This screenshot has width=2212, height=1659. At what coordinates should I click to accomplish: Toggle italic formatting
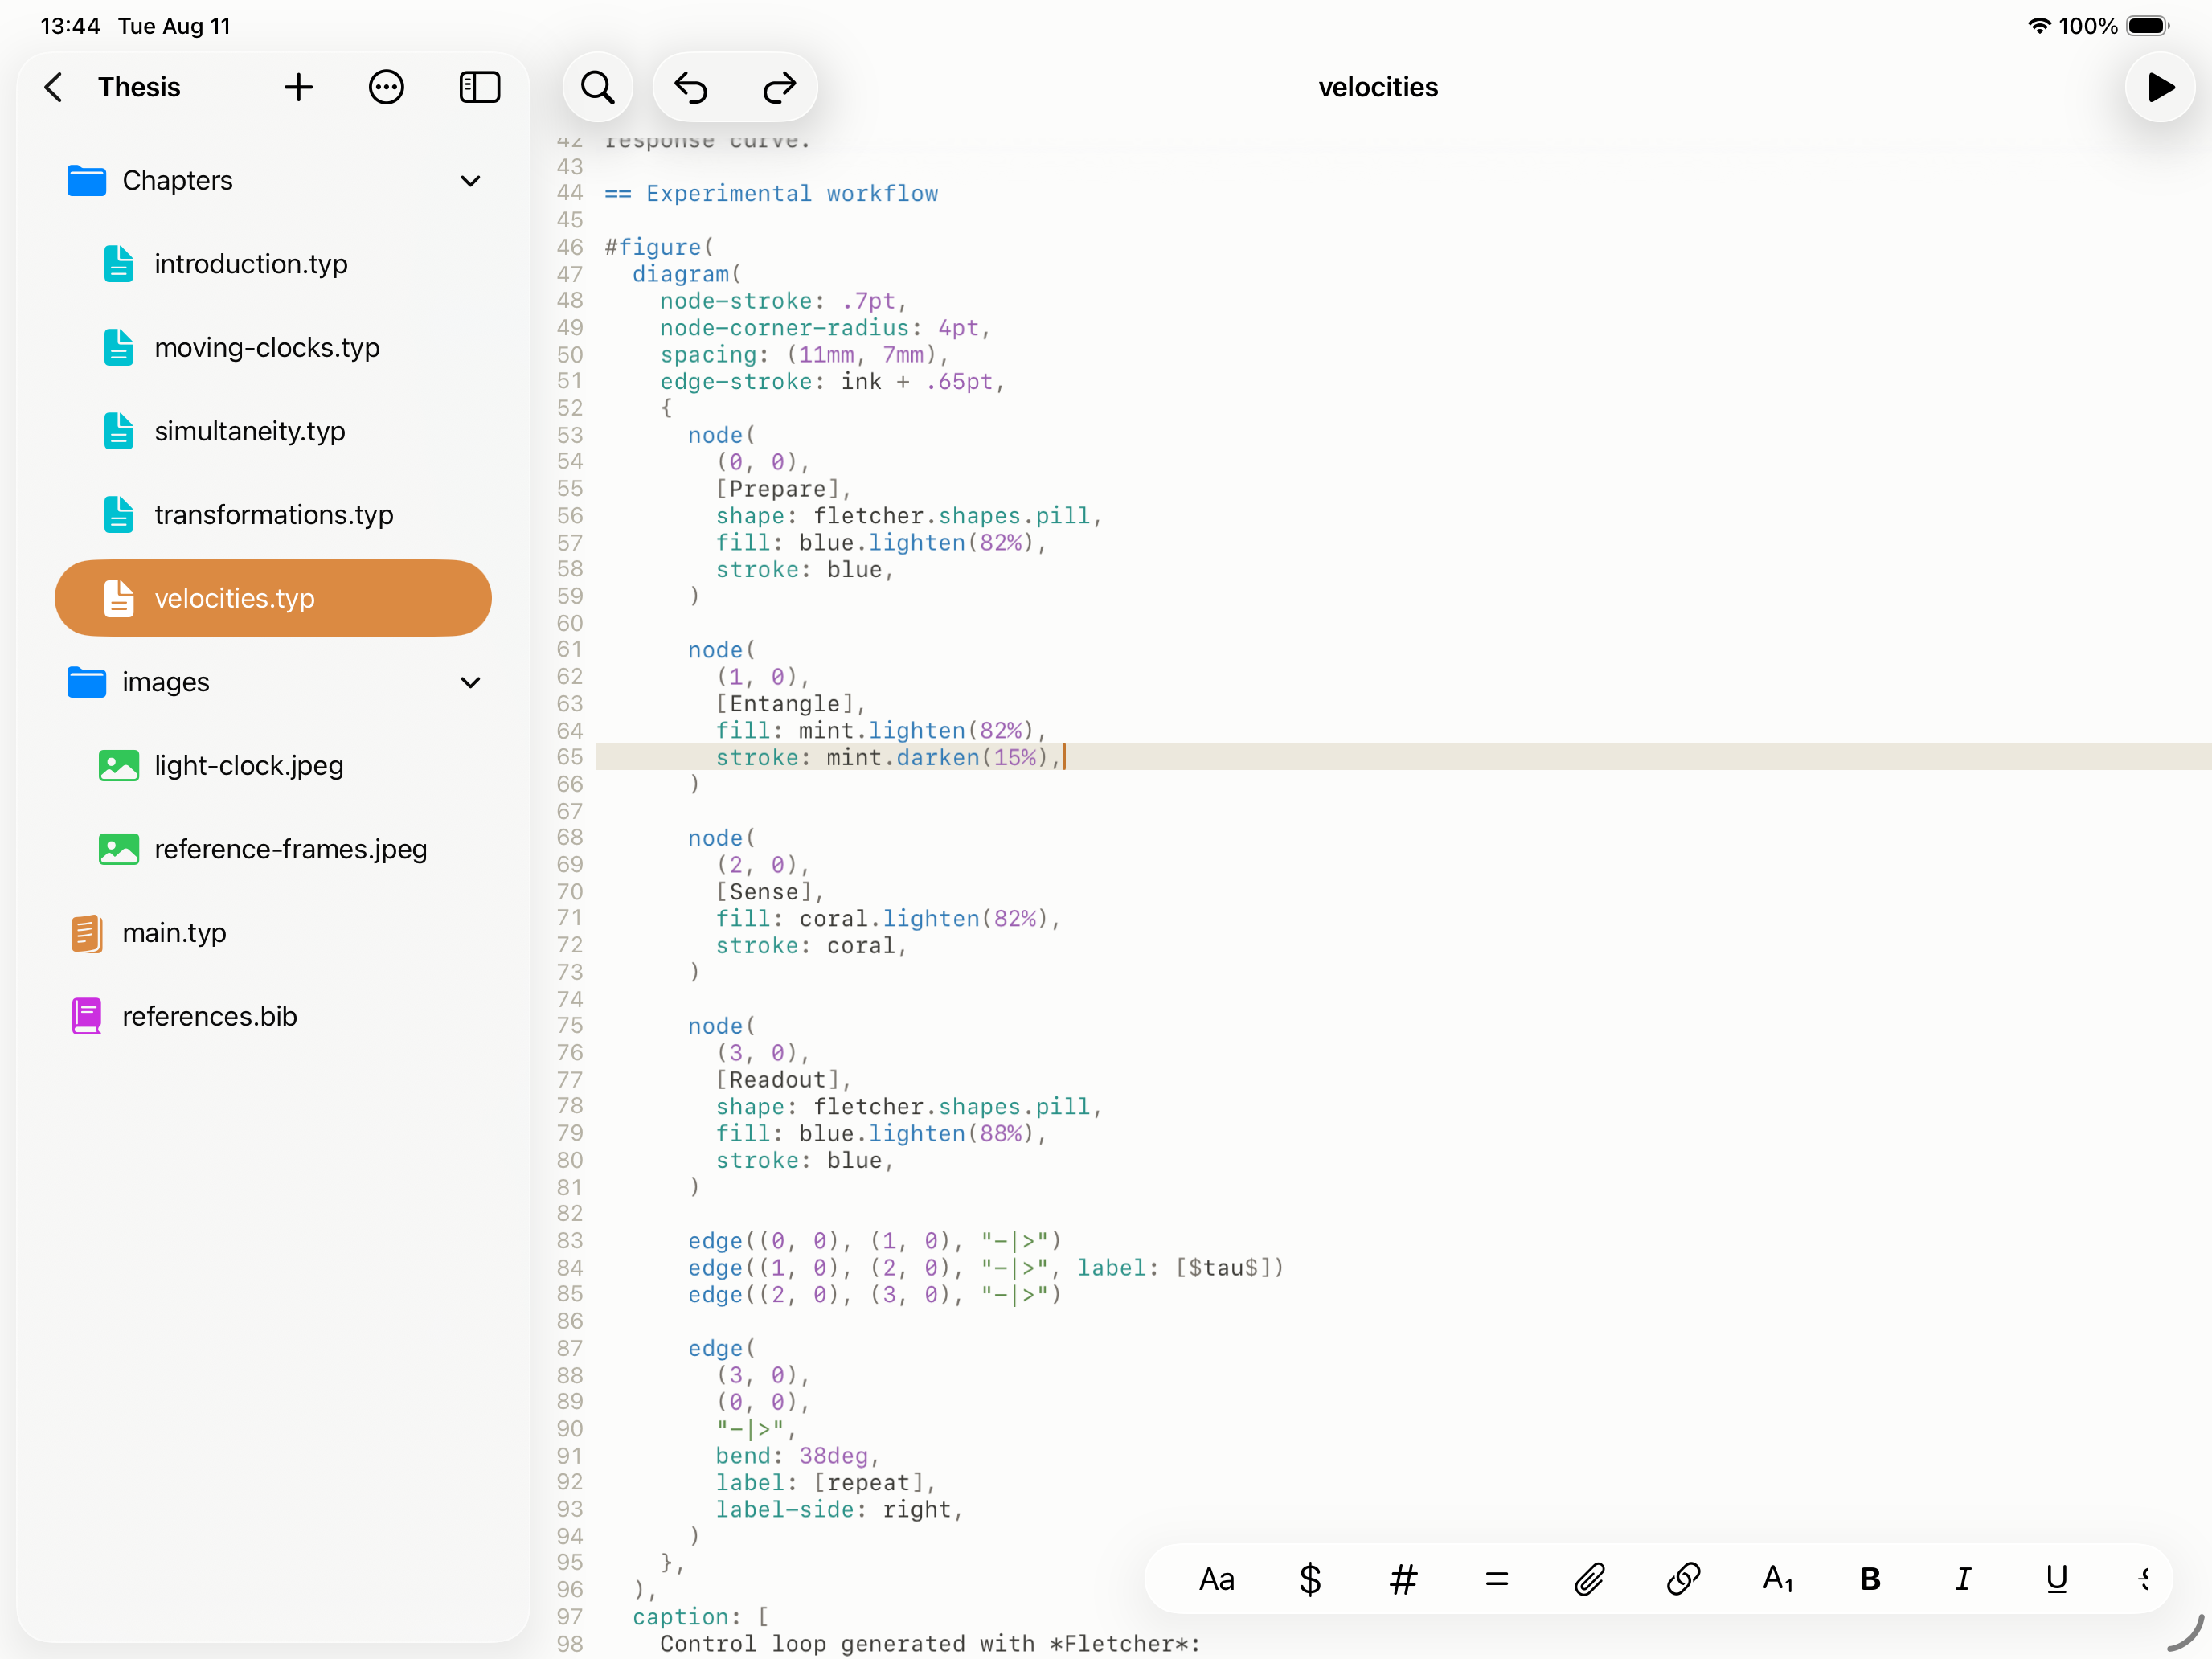click(1963, 1579)
